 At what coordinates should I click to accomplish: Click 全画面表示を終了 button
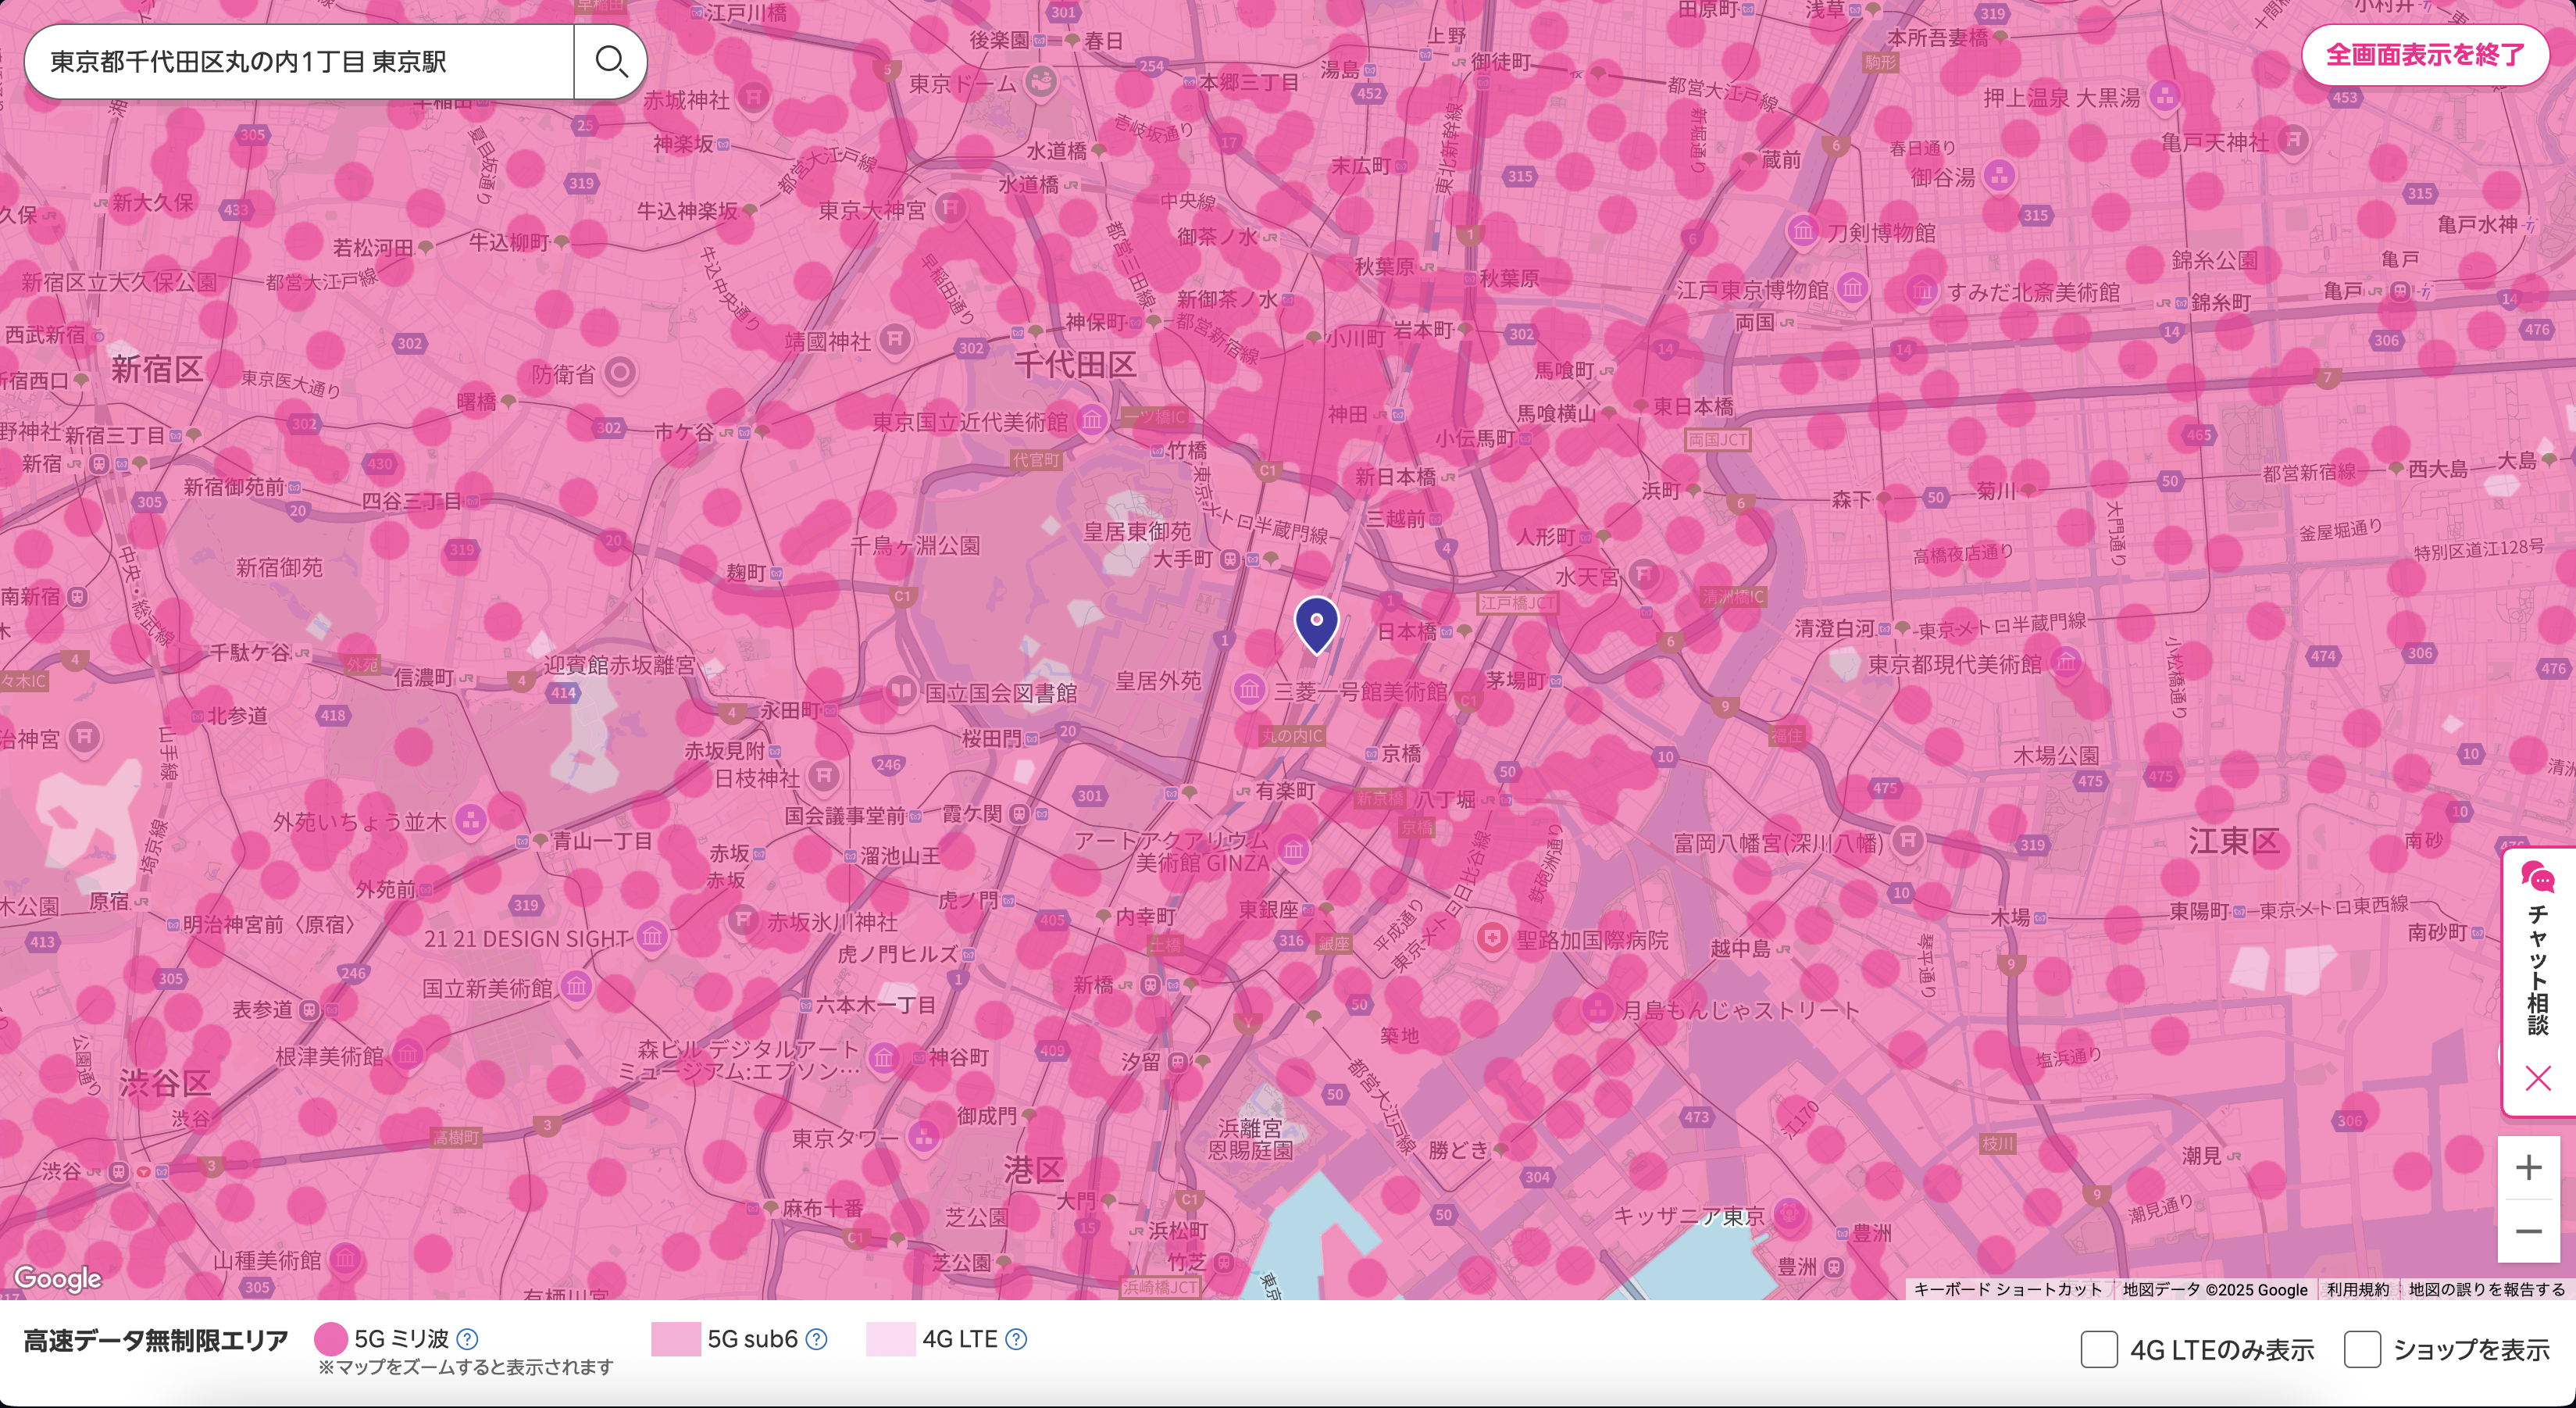pyautogui.click(x=2425, y=55)
